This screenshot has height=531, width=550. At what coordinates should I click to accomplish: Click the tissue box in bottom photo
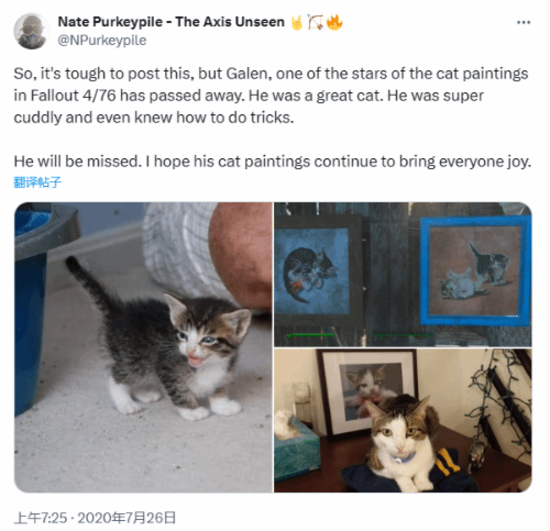tap(296, 447)
